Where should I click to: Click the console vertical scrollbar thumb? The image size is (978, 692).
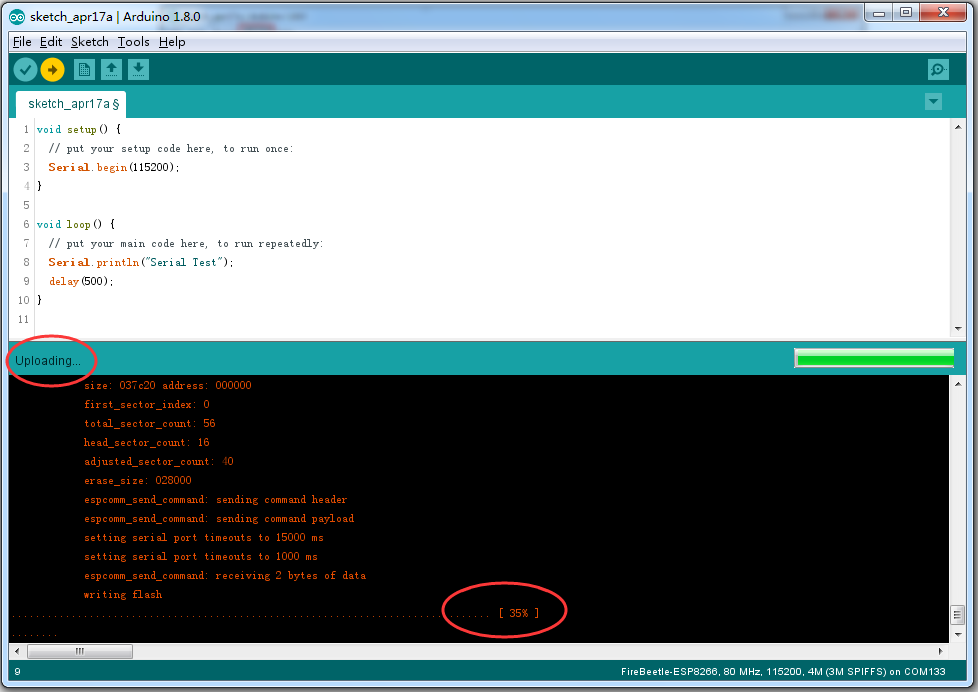tap(958, 615)
